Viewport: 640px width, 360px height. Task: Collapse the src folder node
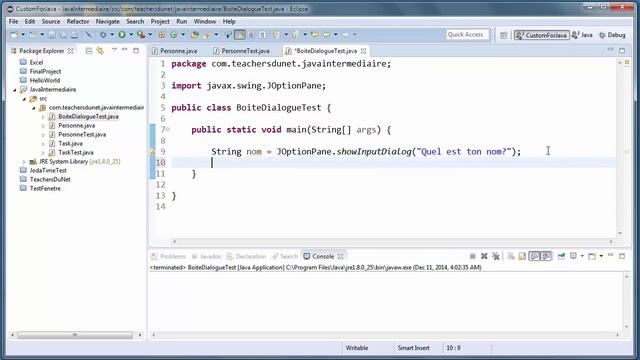pos(24,99)
